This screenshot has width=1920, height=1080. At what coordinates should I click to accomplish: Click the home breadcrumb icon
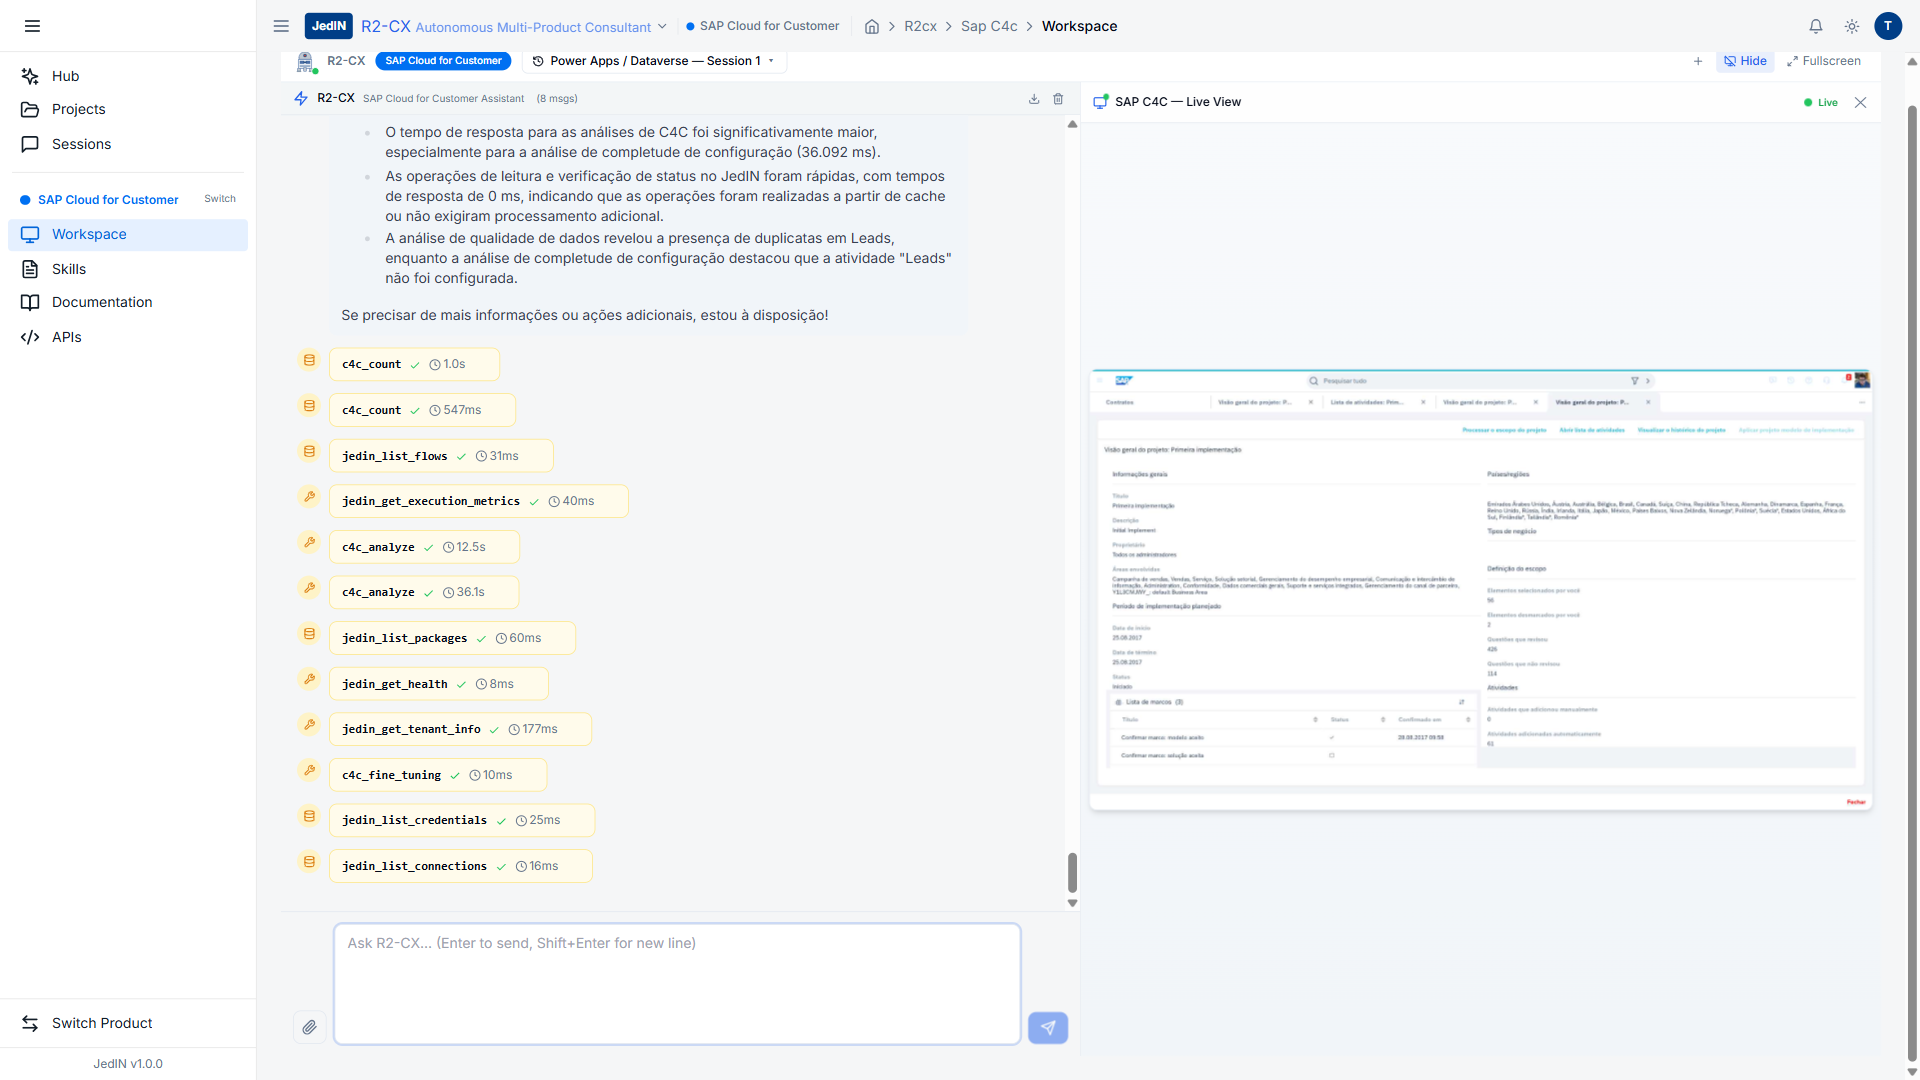[872, 27]
